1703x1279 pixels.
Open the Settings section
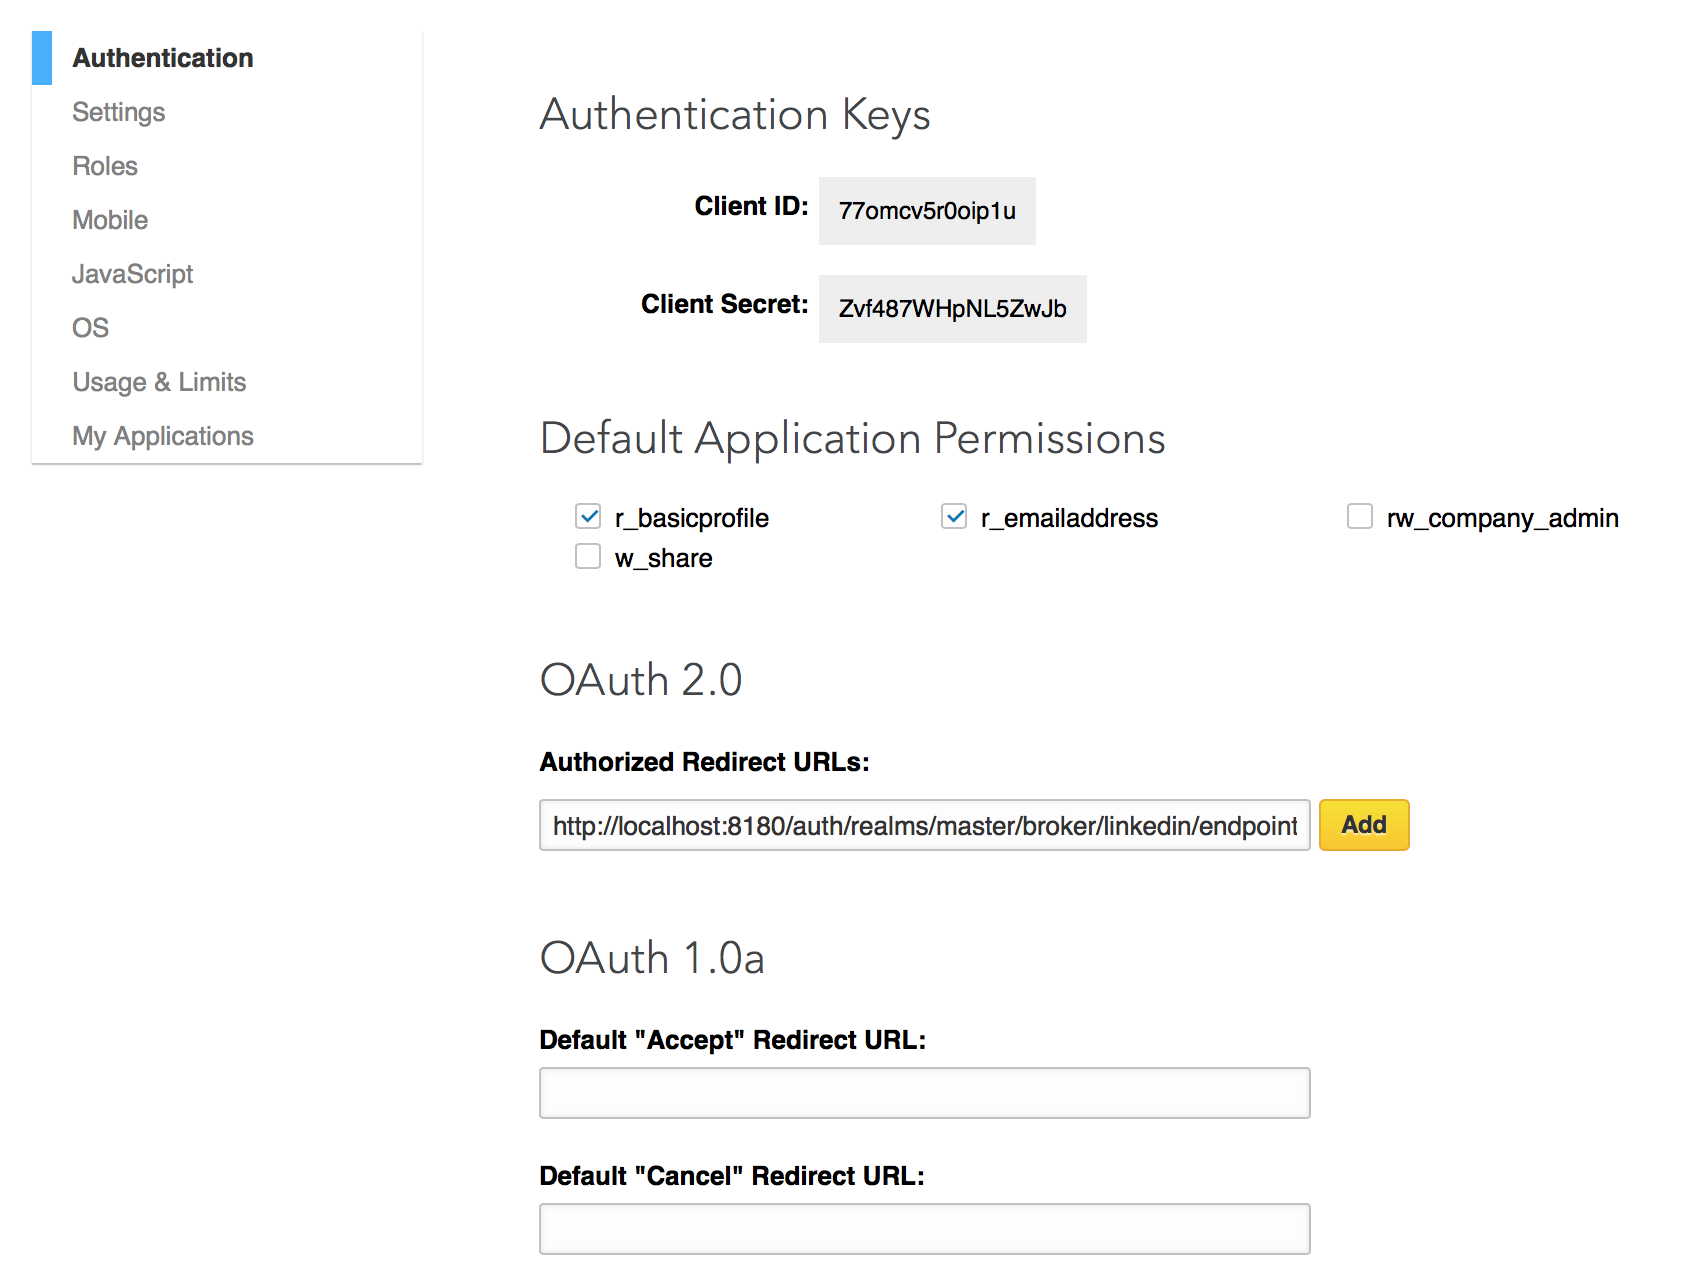118,112
